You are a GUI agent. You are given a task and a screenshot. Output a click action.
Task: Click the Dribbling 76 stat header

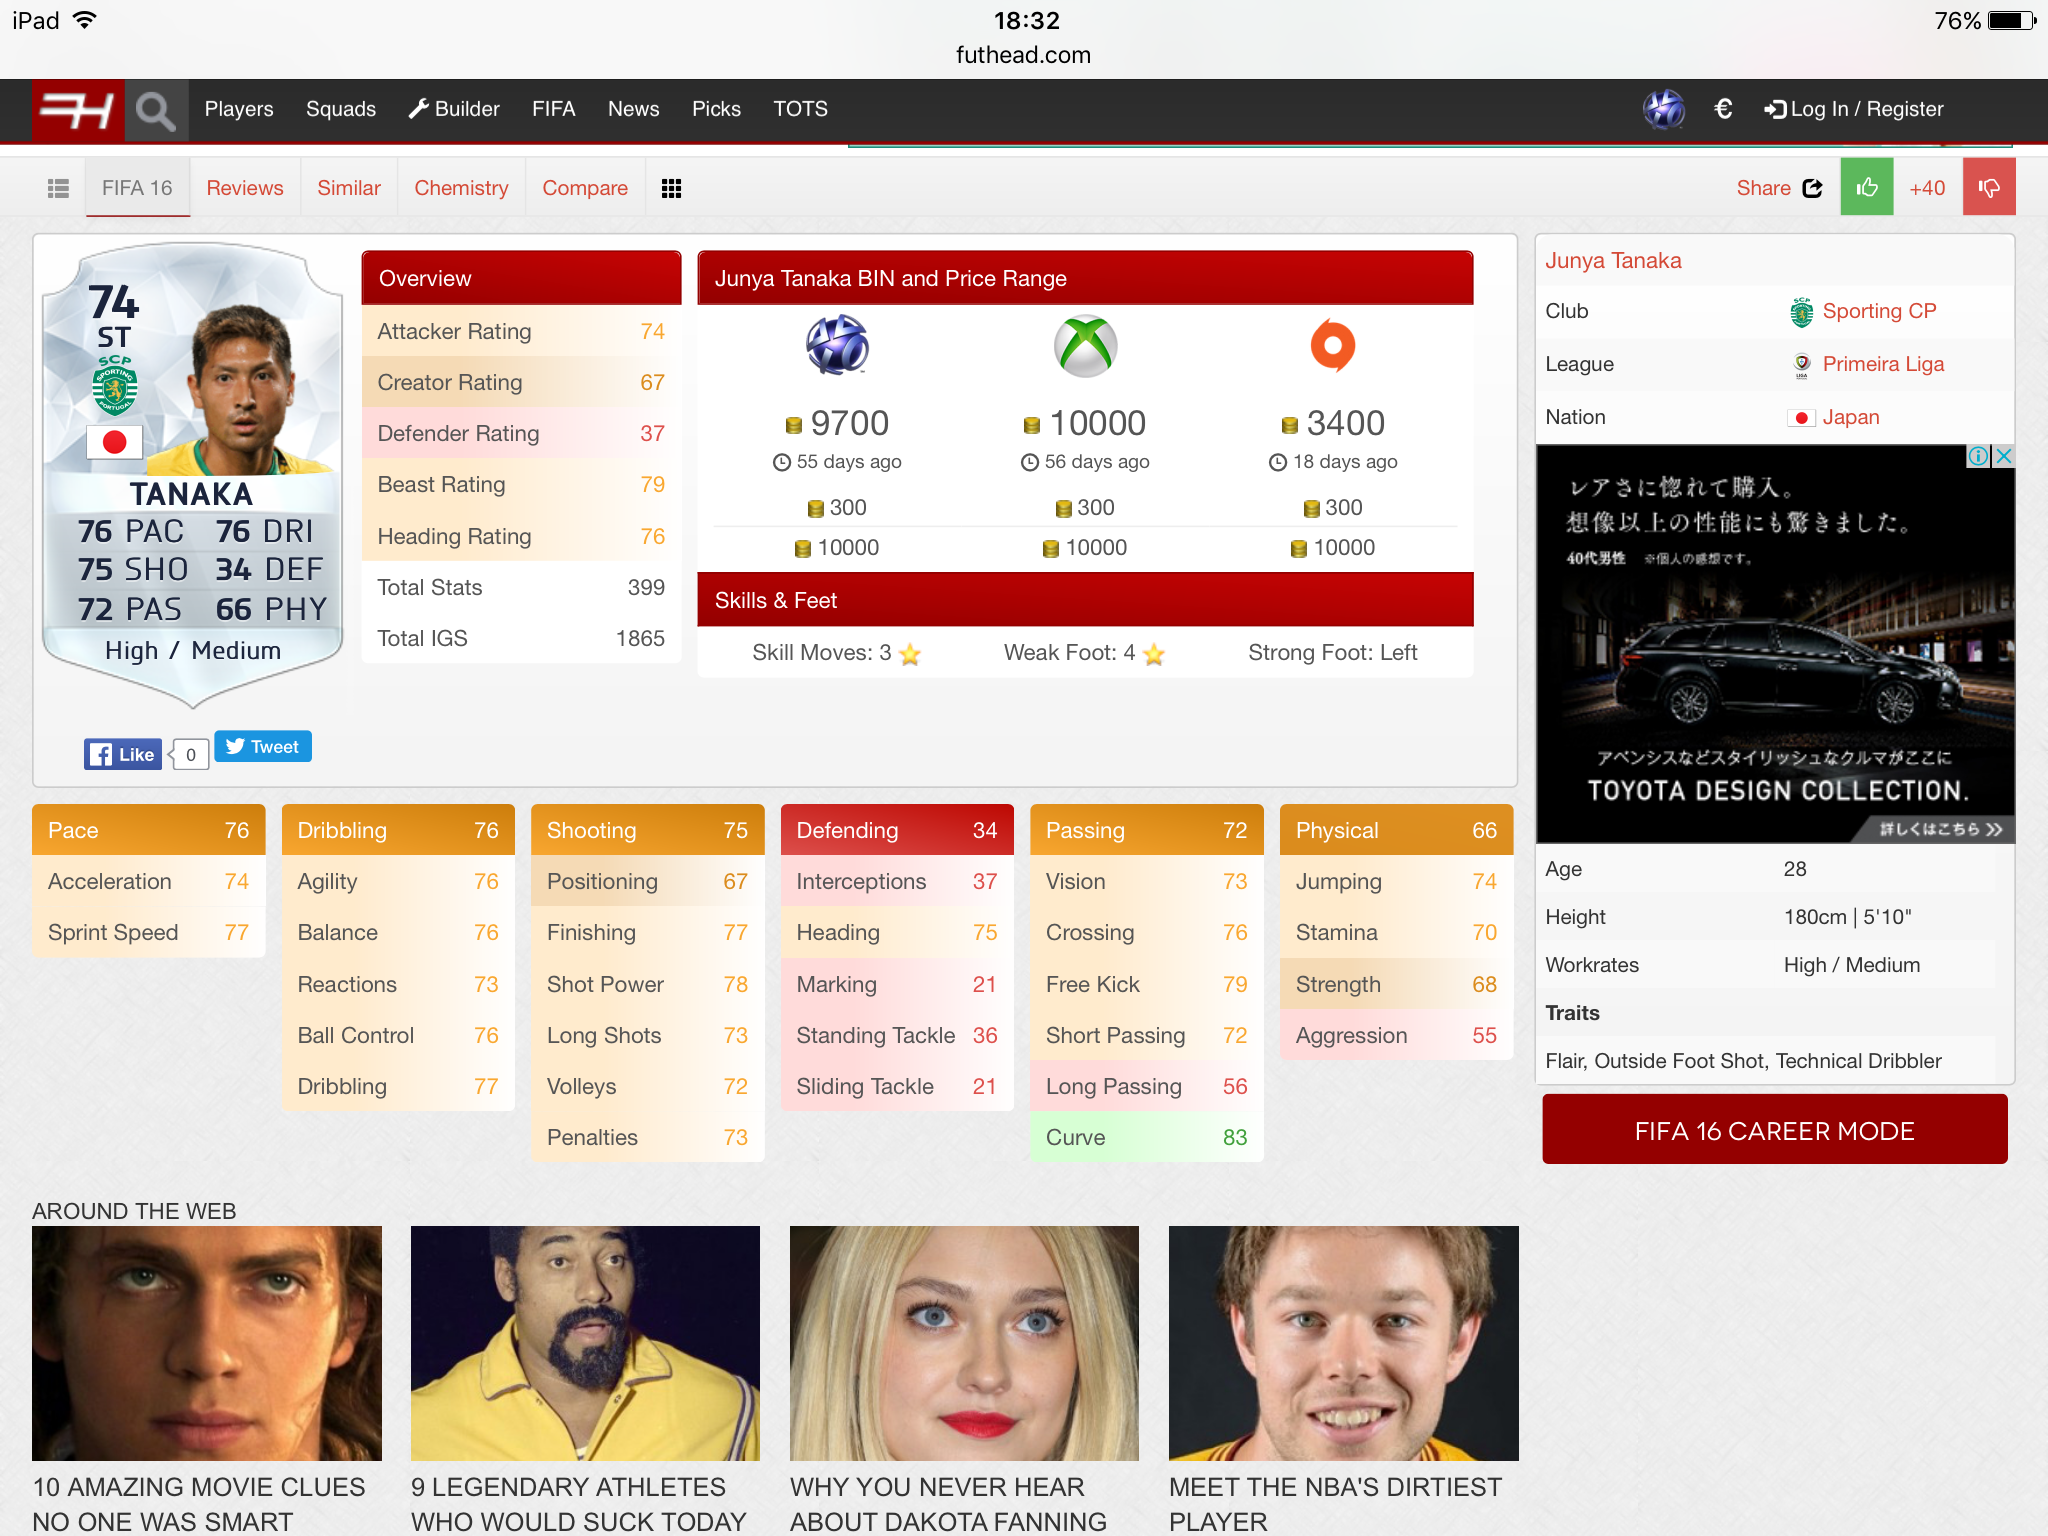coord(398,830)
